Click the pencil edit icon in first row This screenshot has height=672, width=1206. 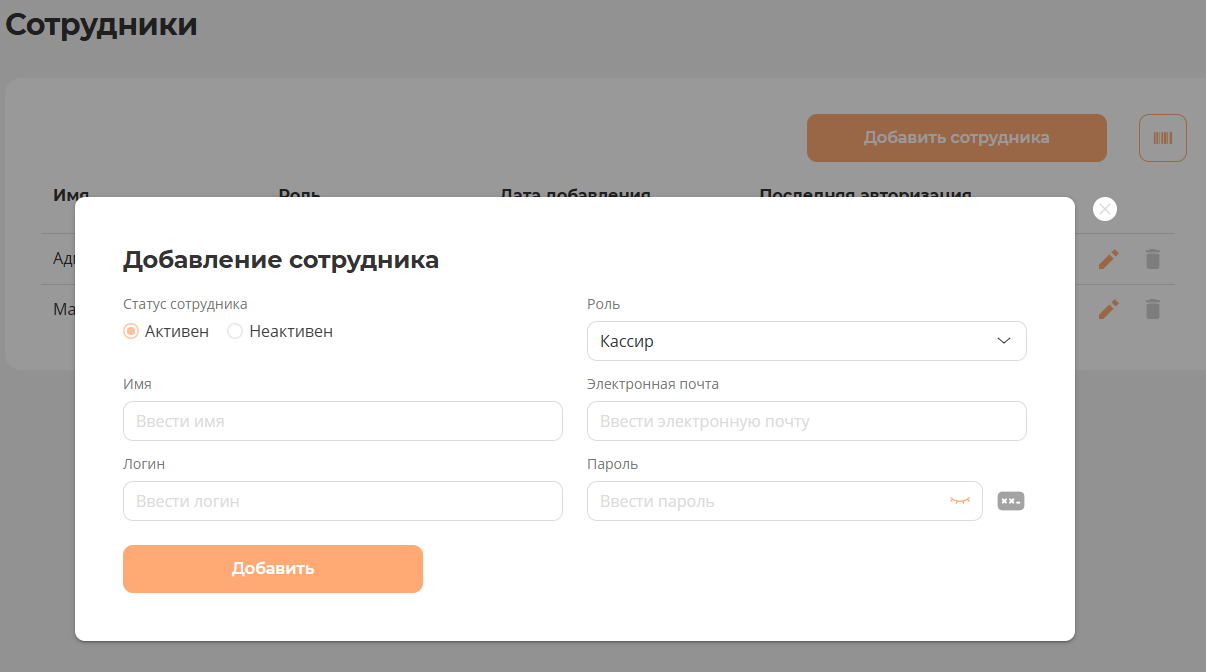tap(1108, 259)
